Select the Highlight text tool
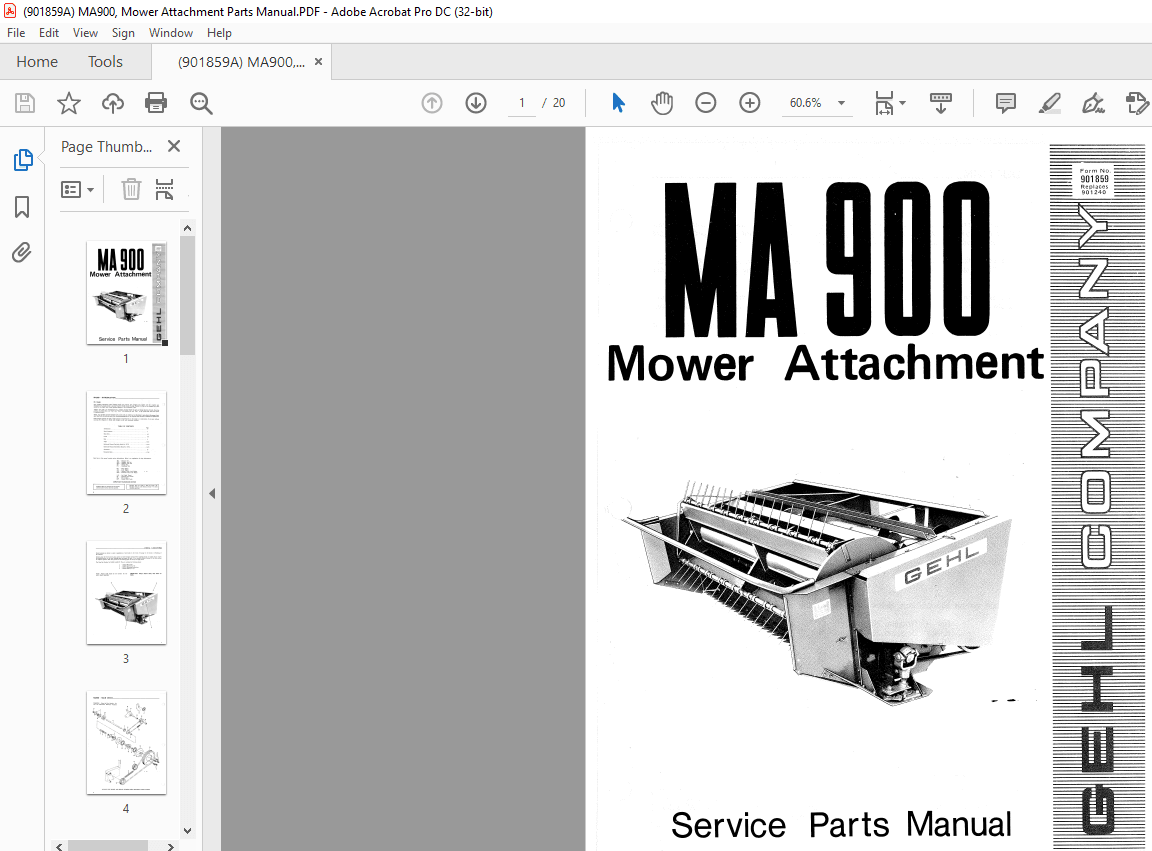The width and height of the screenshot is (1152, 851). coord(1049,103)
